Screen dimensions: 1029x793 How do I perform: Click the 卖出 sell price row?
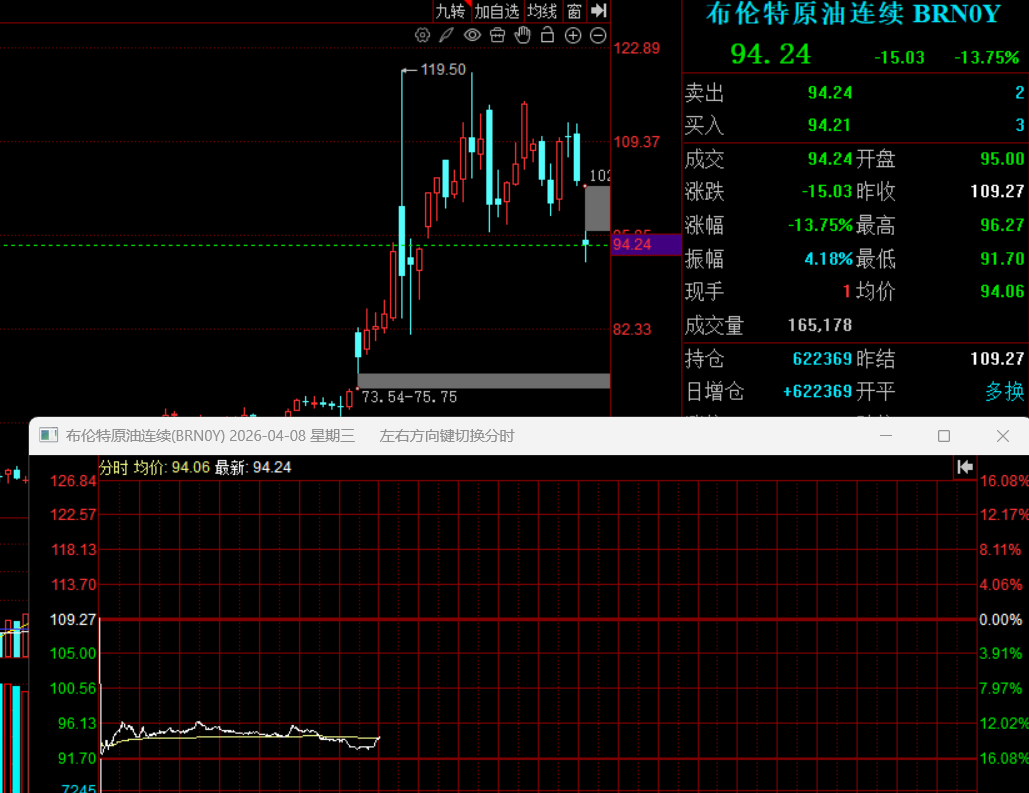pos(855,93)
